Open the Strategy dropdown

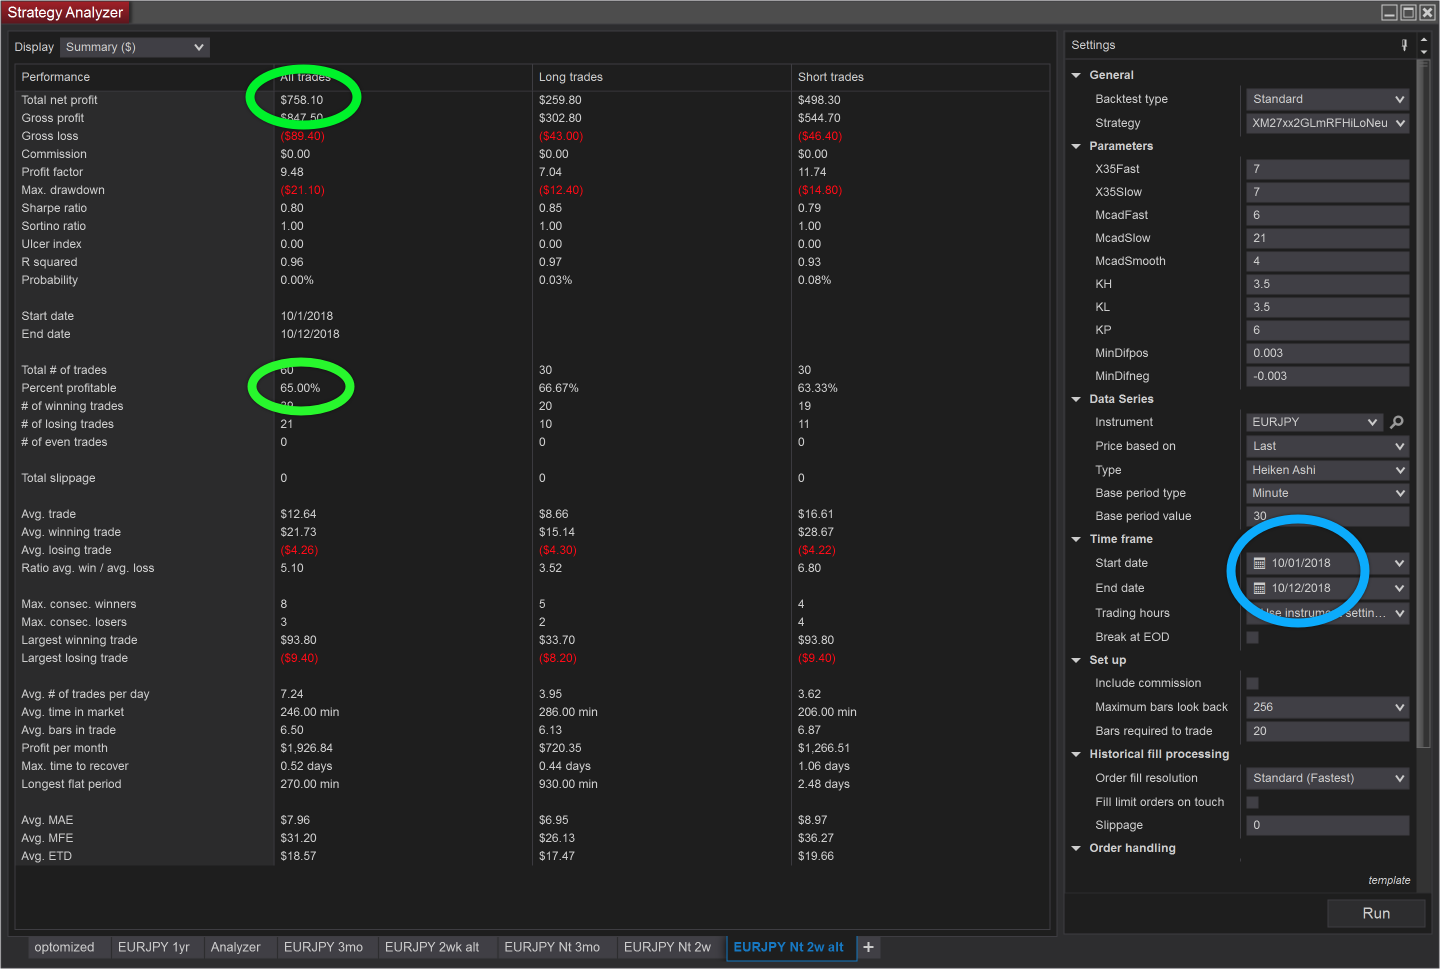[1328, 123]
